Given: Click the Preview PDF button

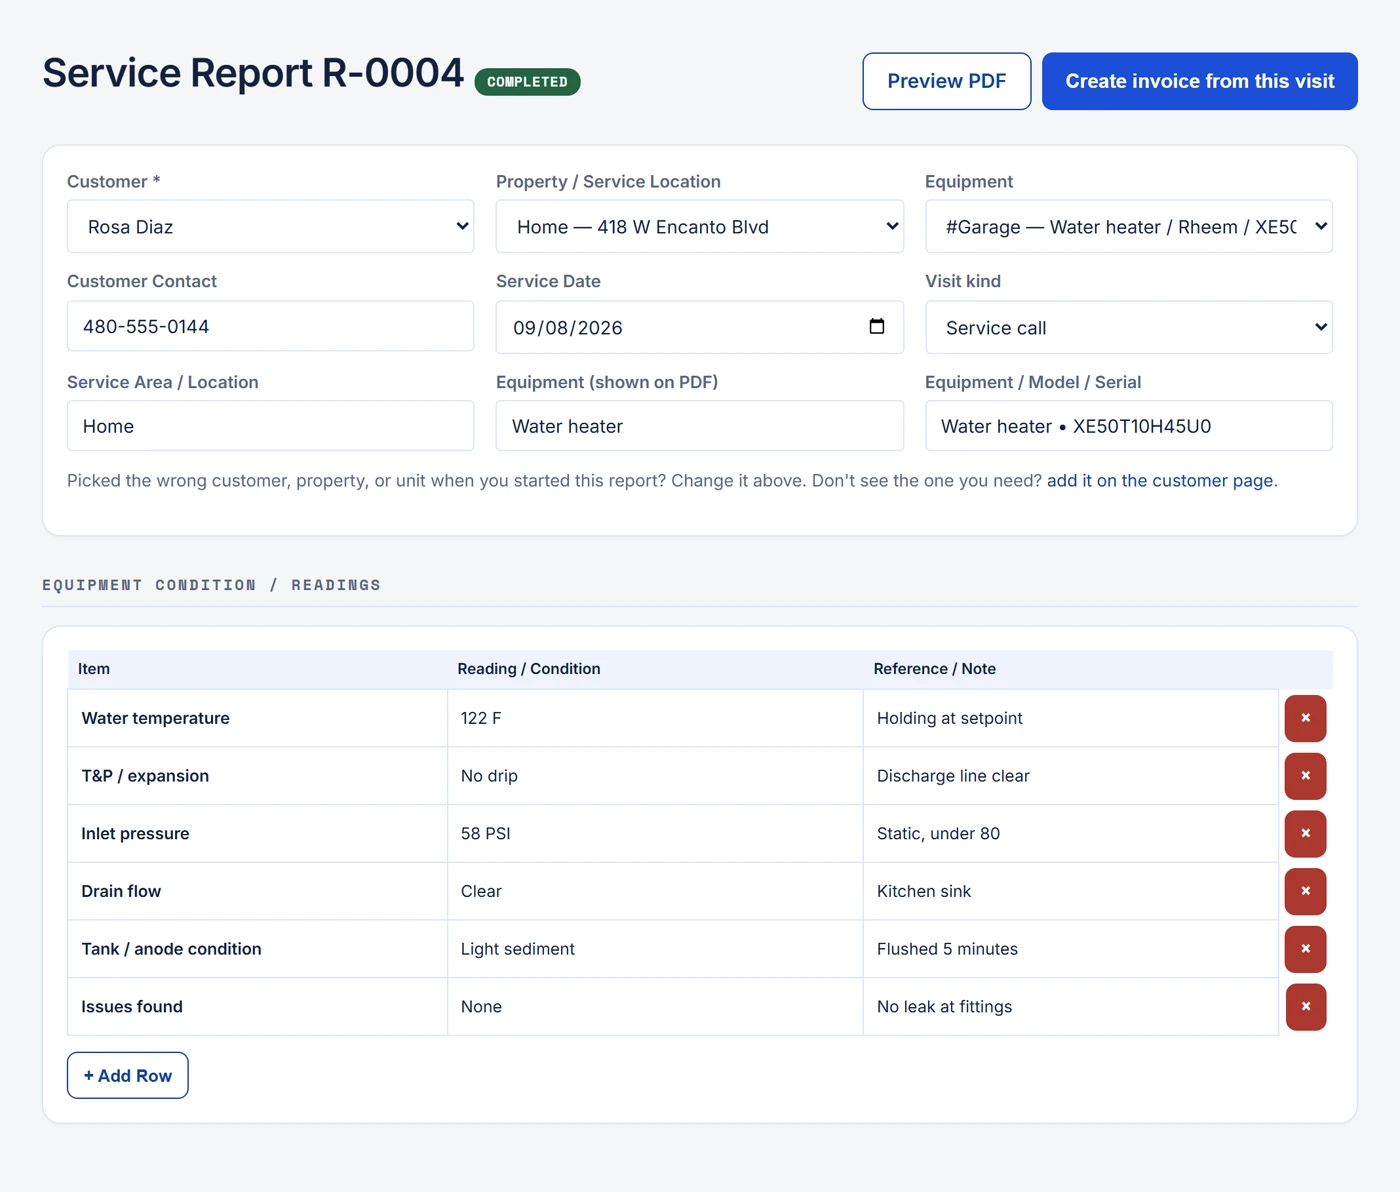Looking at the screenshot, I should pyautogui.click(x=946, y=81).
